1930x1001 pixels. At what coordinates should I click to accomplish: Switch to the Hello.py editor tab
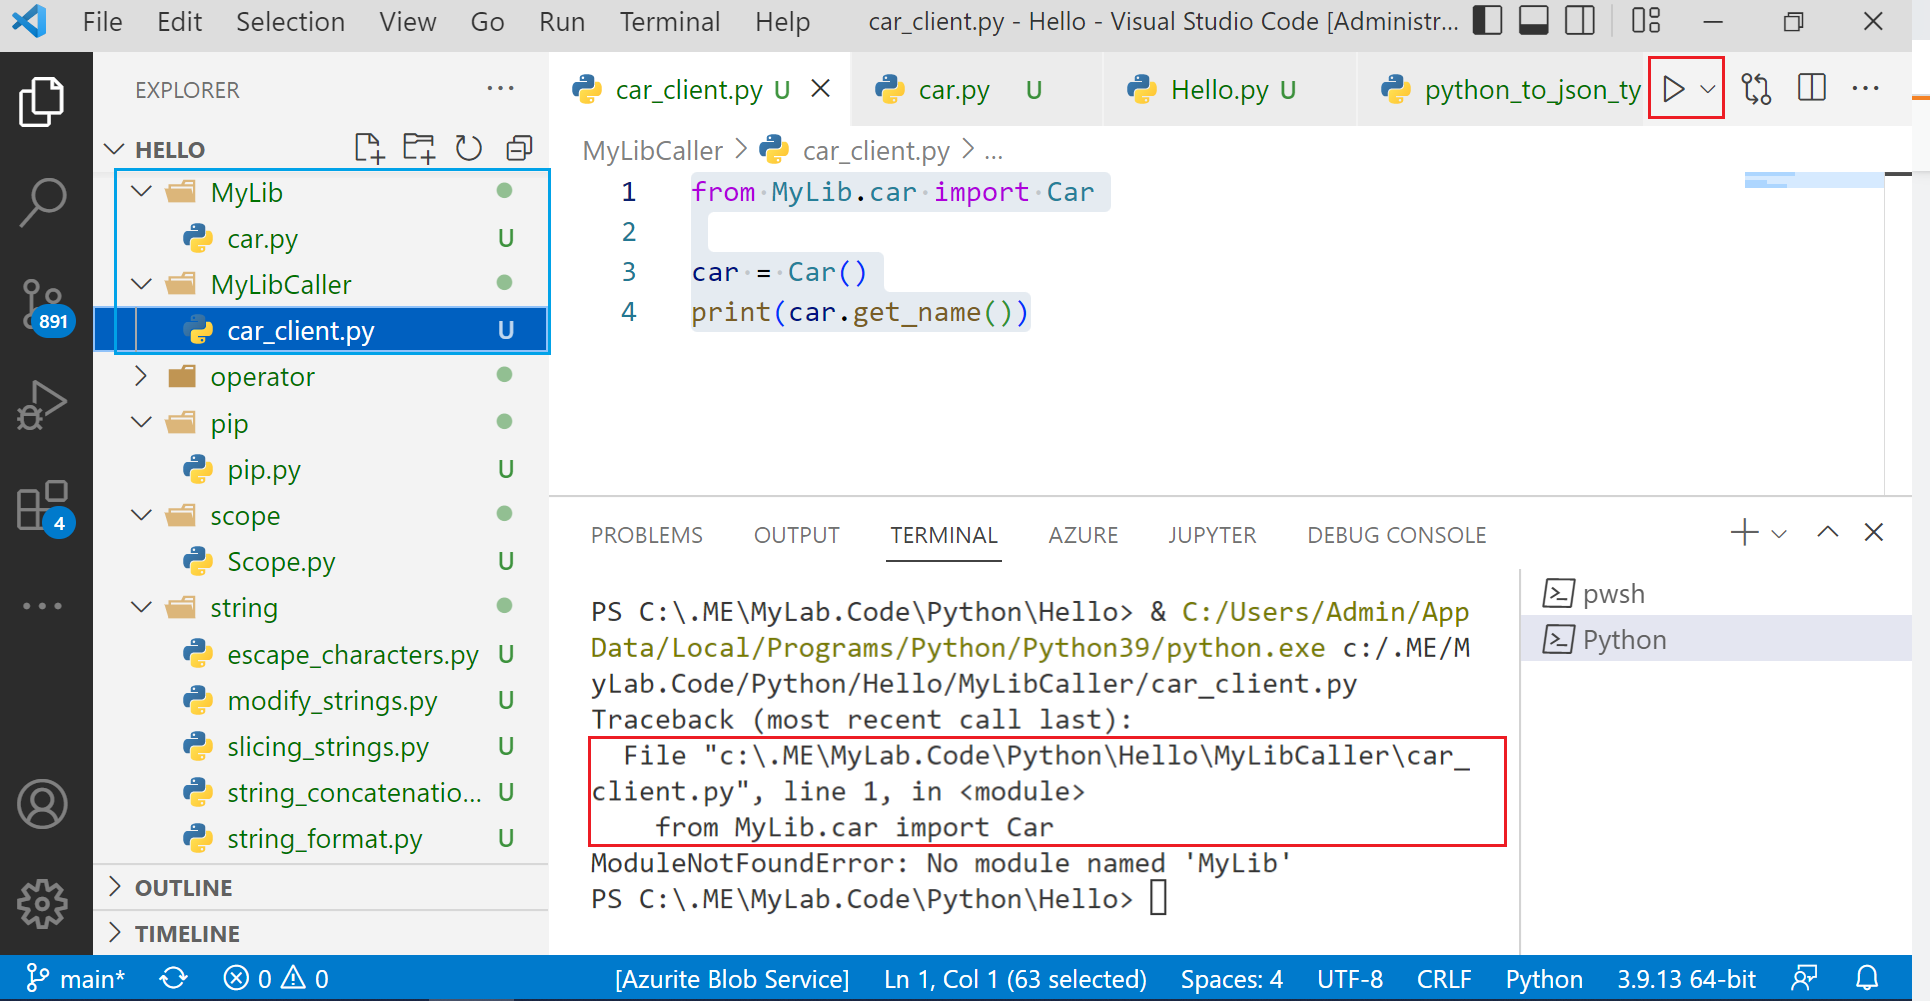pyautogui.click(x=1230, y=89)
